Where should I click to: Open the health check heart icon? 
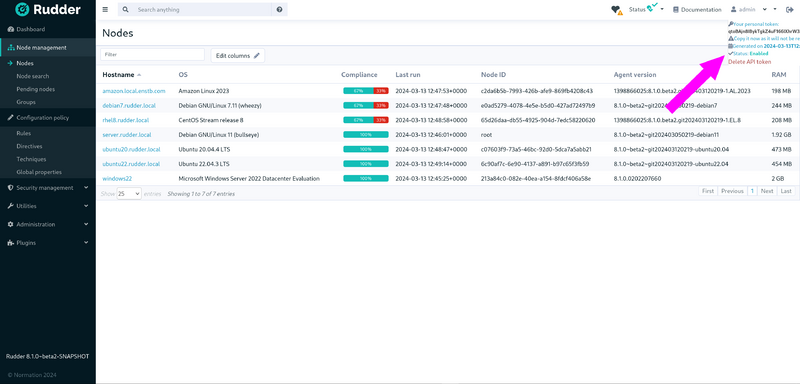pos(617,10)
